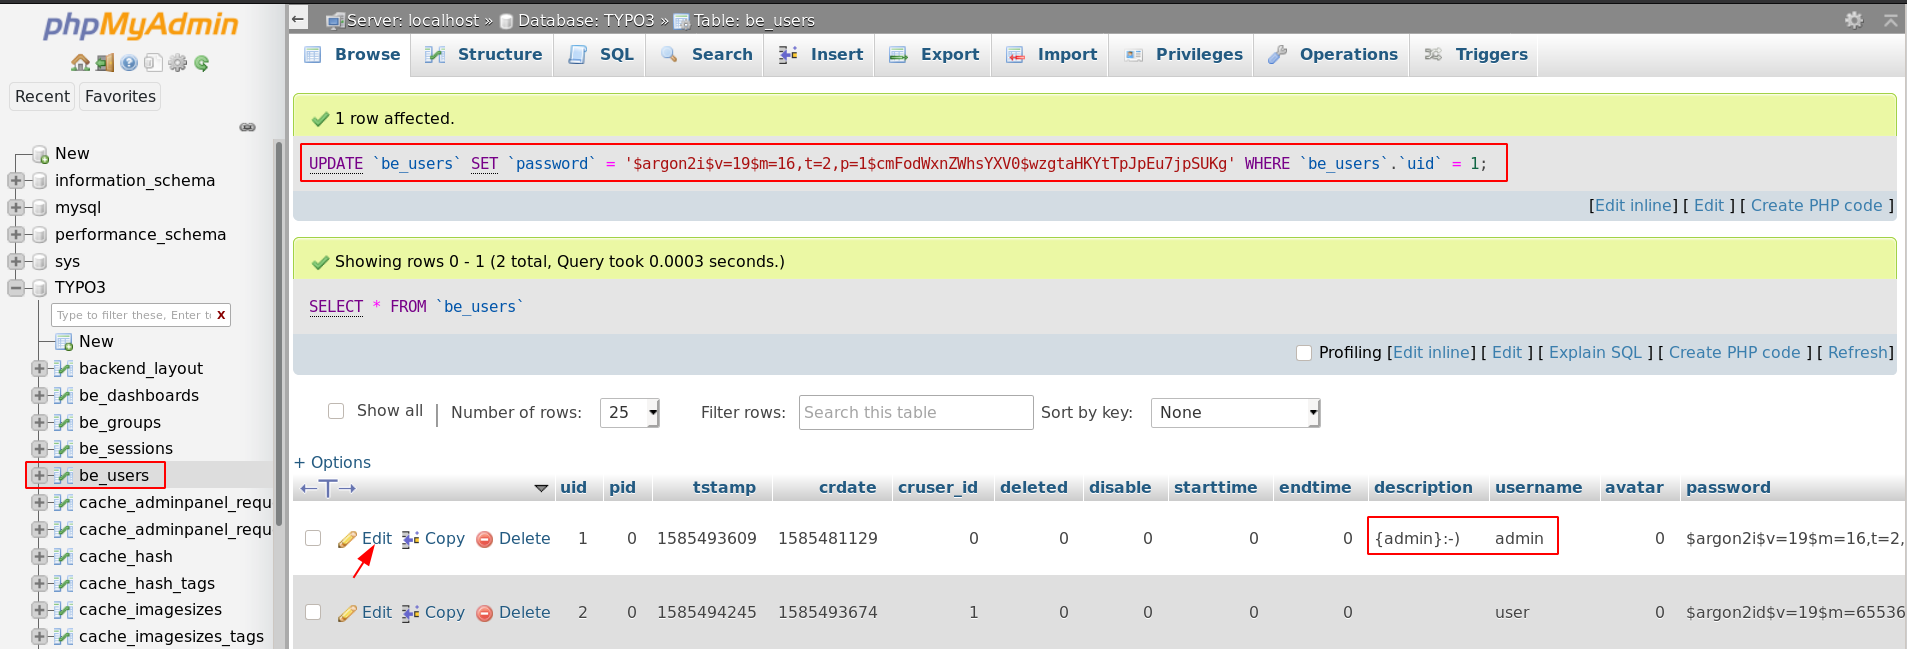Open the Triggers tab

coord(1475,55)
